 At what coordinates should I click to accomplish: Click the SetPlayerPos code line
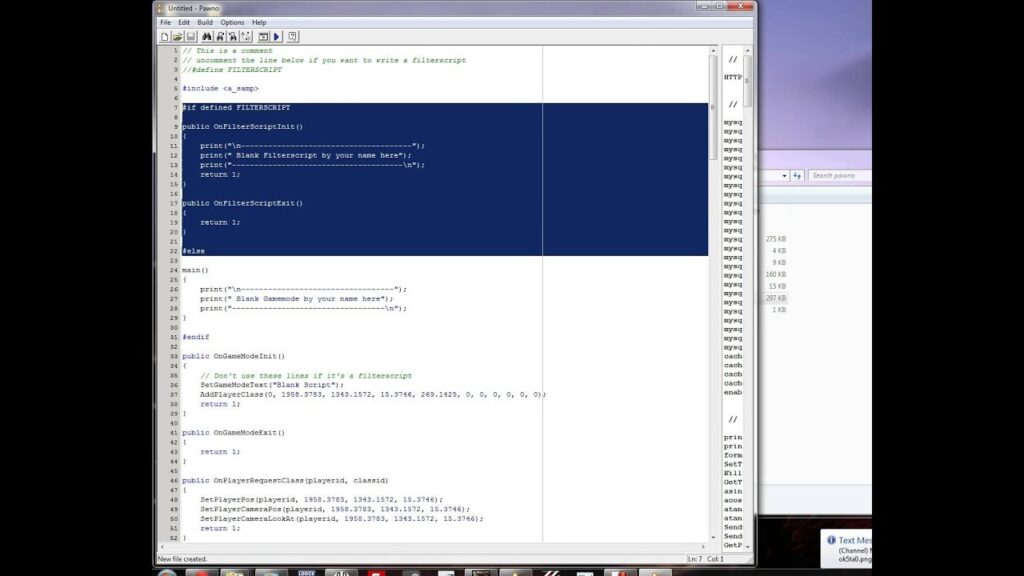tap(321, 499)
